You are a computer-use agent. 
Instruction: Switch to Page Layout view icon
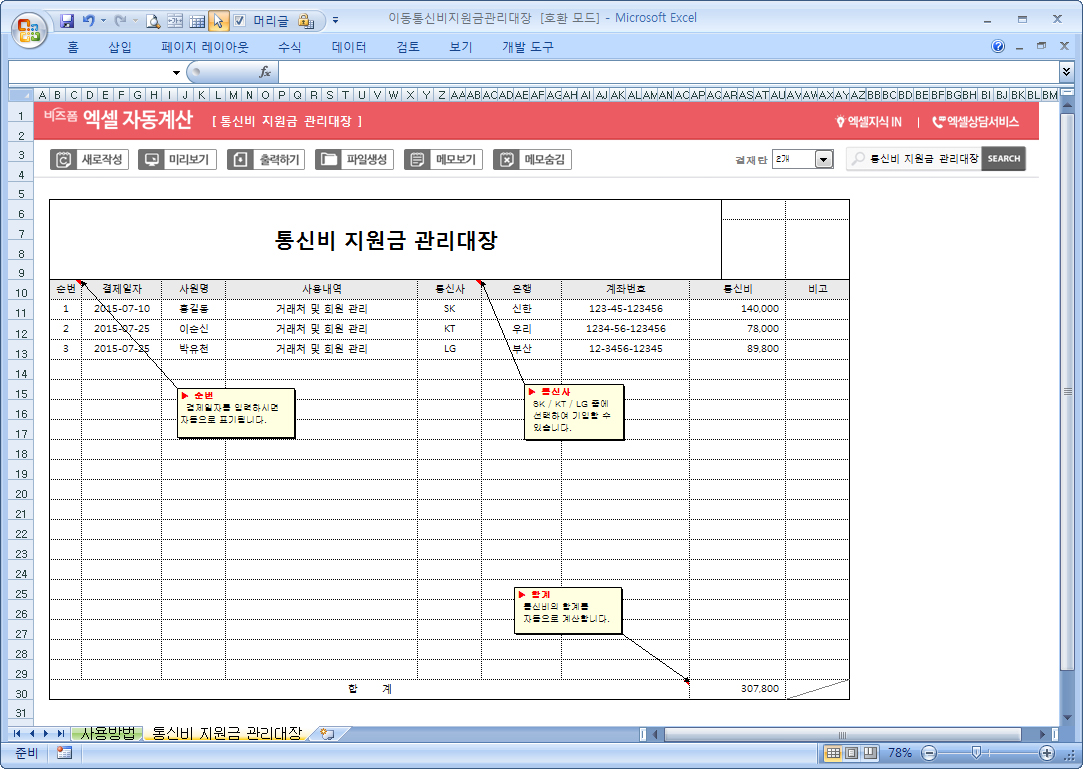coord(852,752)
